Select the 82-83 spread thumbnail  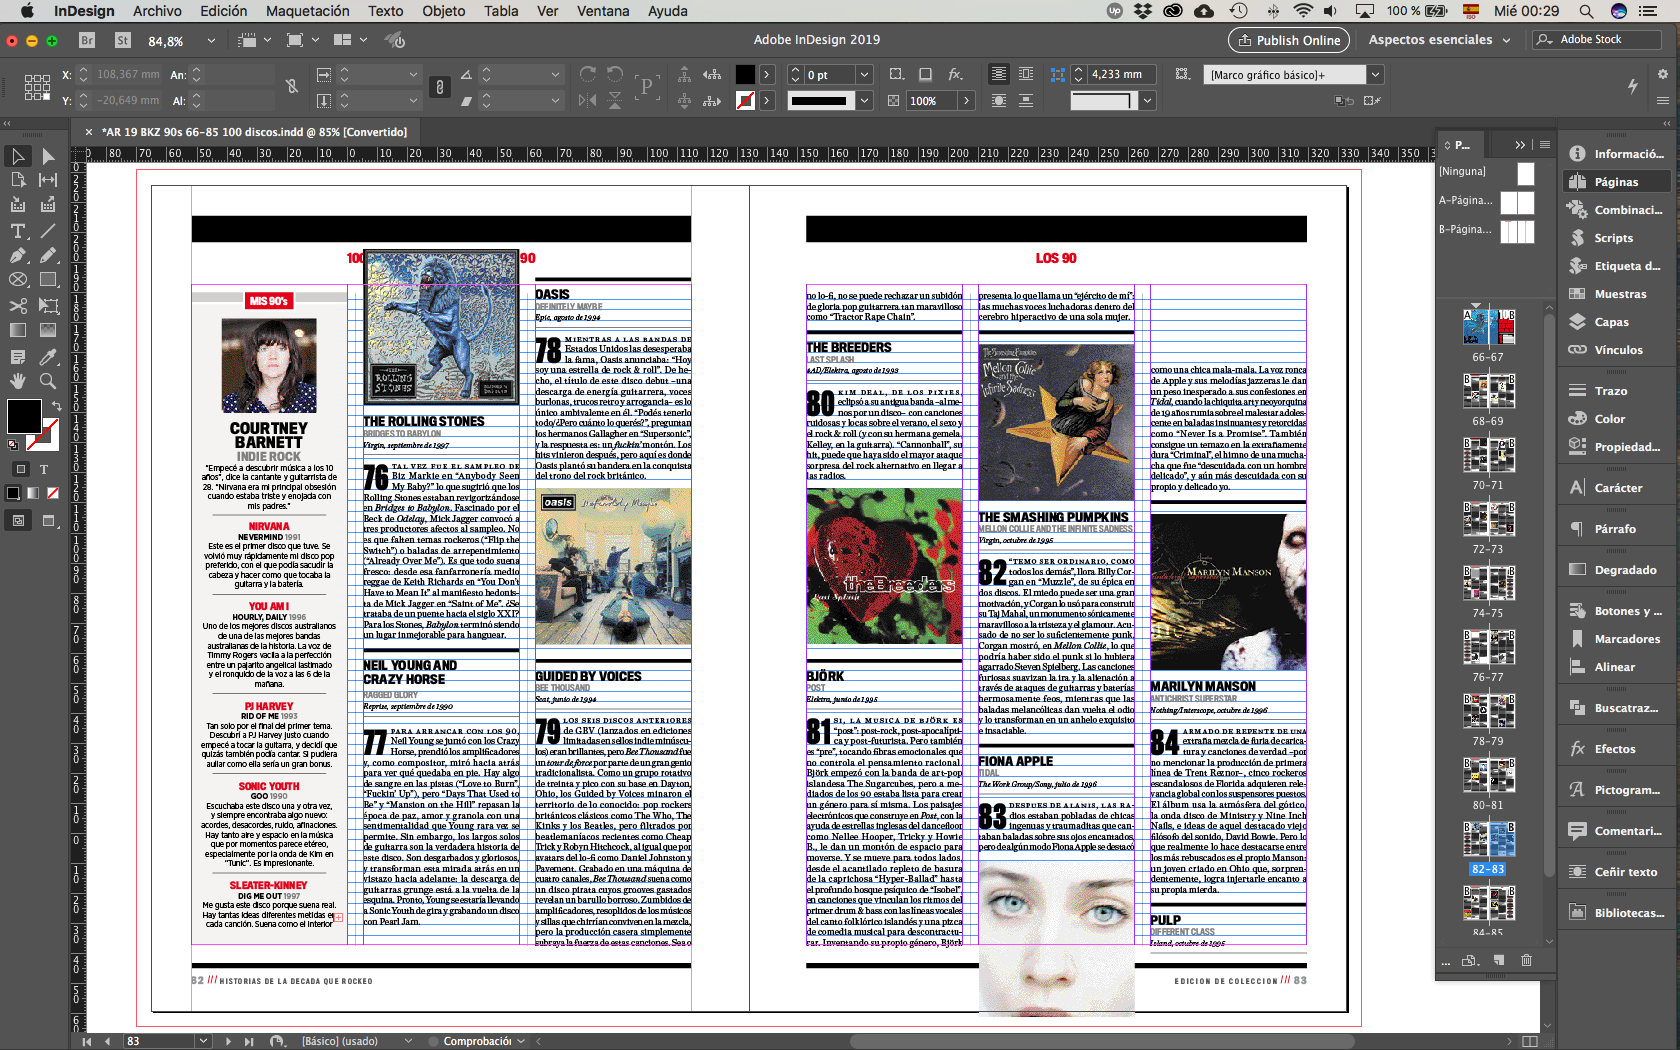[x=1489, y=841]
